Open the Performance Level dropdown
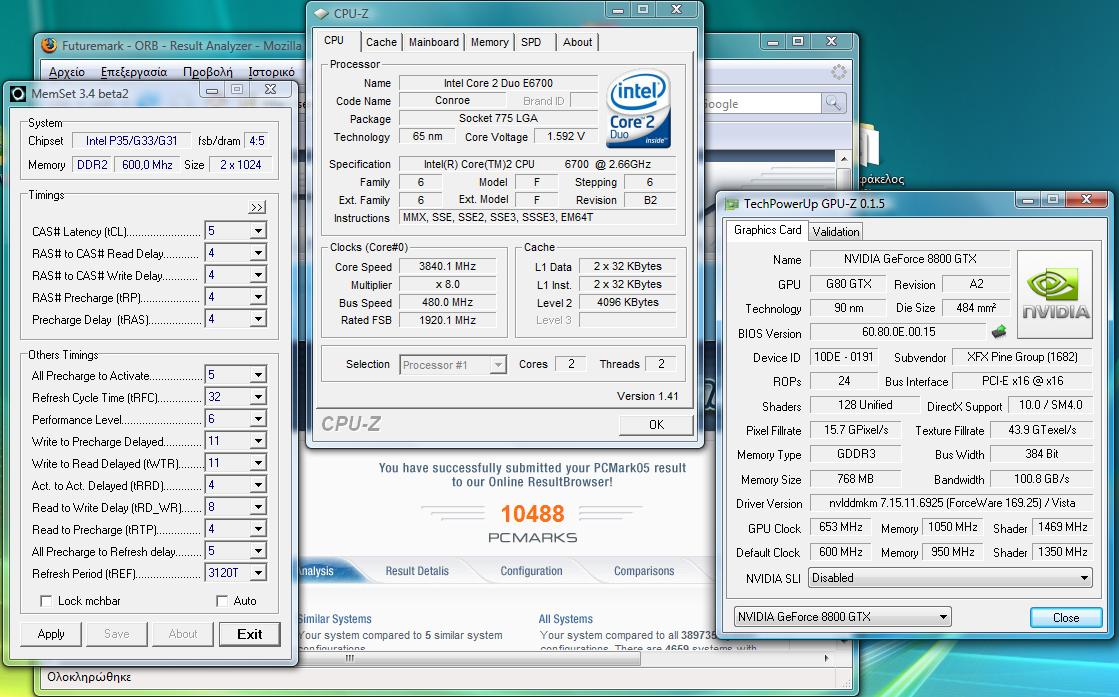Viewport: 1119px width, 697px height. coord(258,419)
